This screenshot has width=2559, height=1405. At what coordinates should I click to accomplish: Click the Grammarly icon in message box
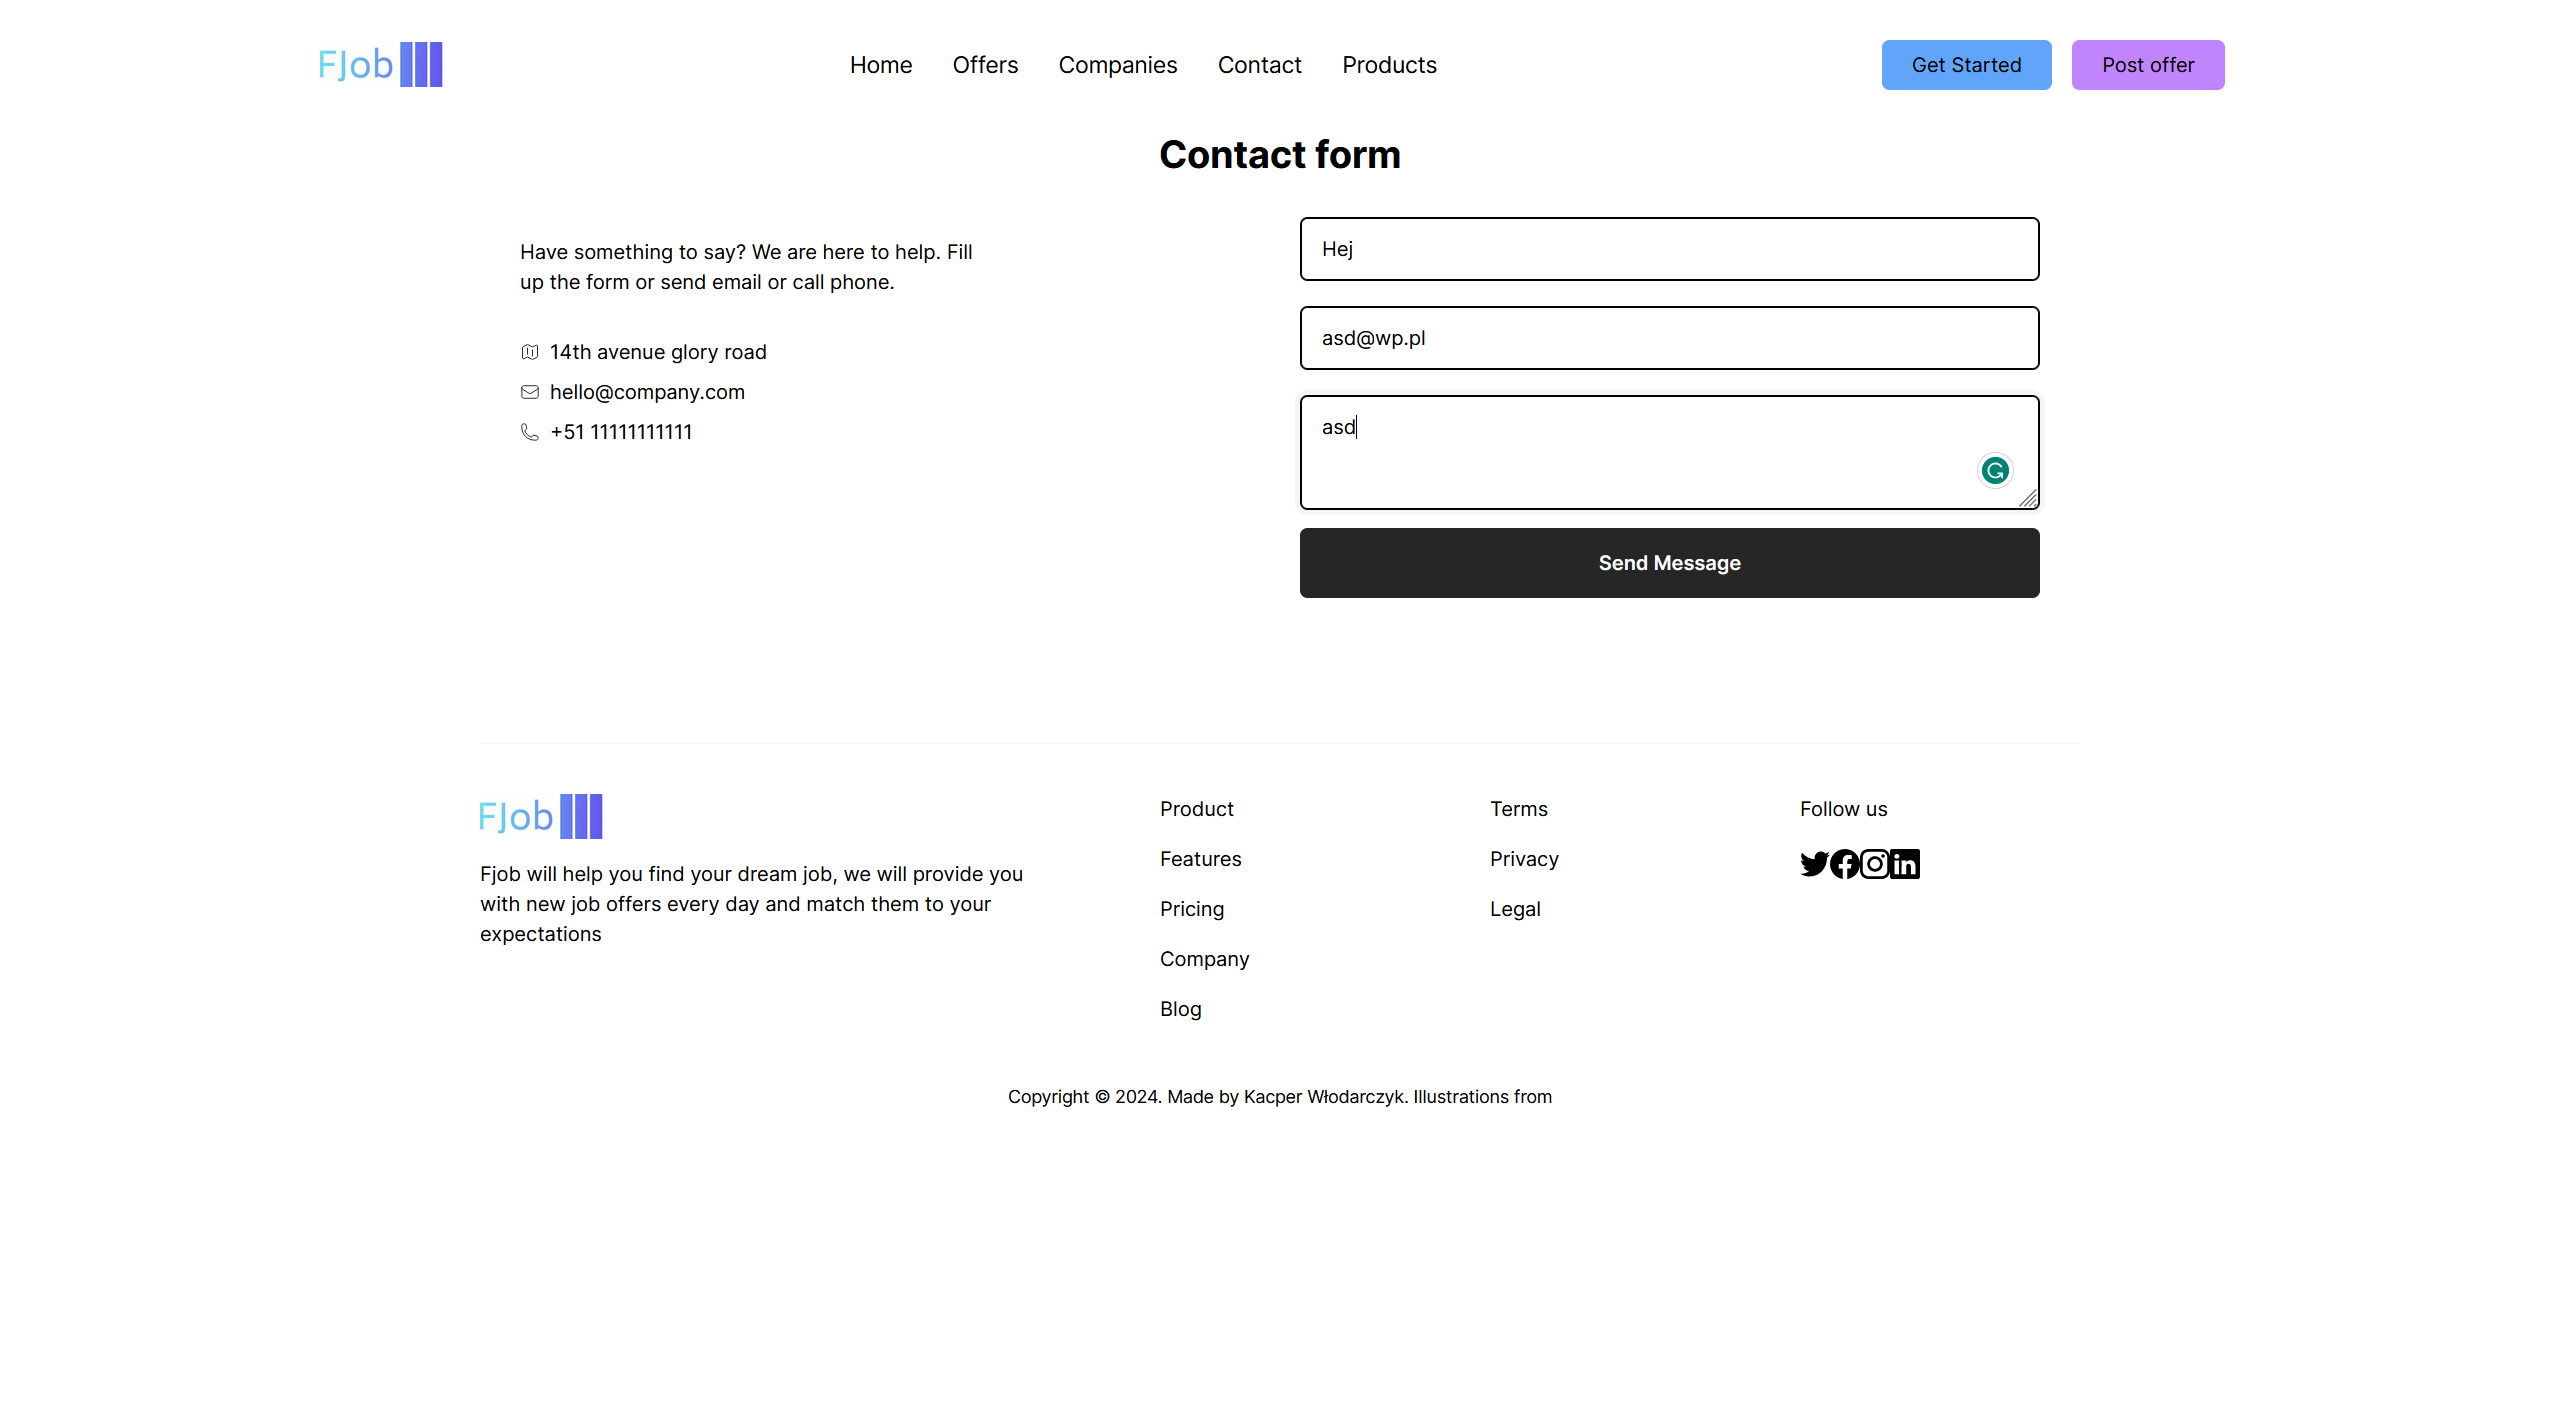pos(1995,470)
